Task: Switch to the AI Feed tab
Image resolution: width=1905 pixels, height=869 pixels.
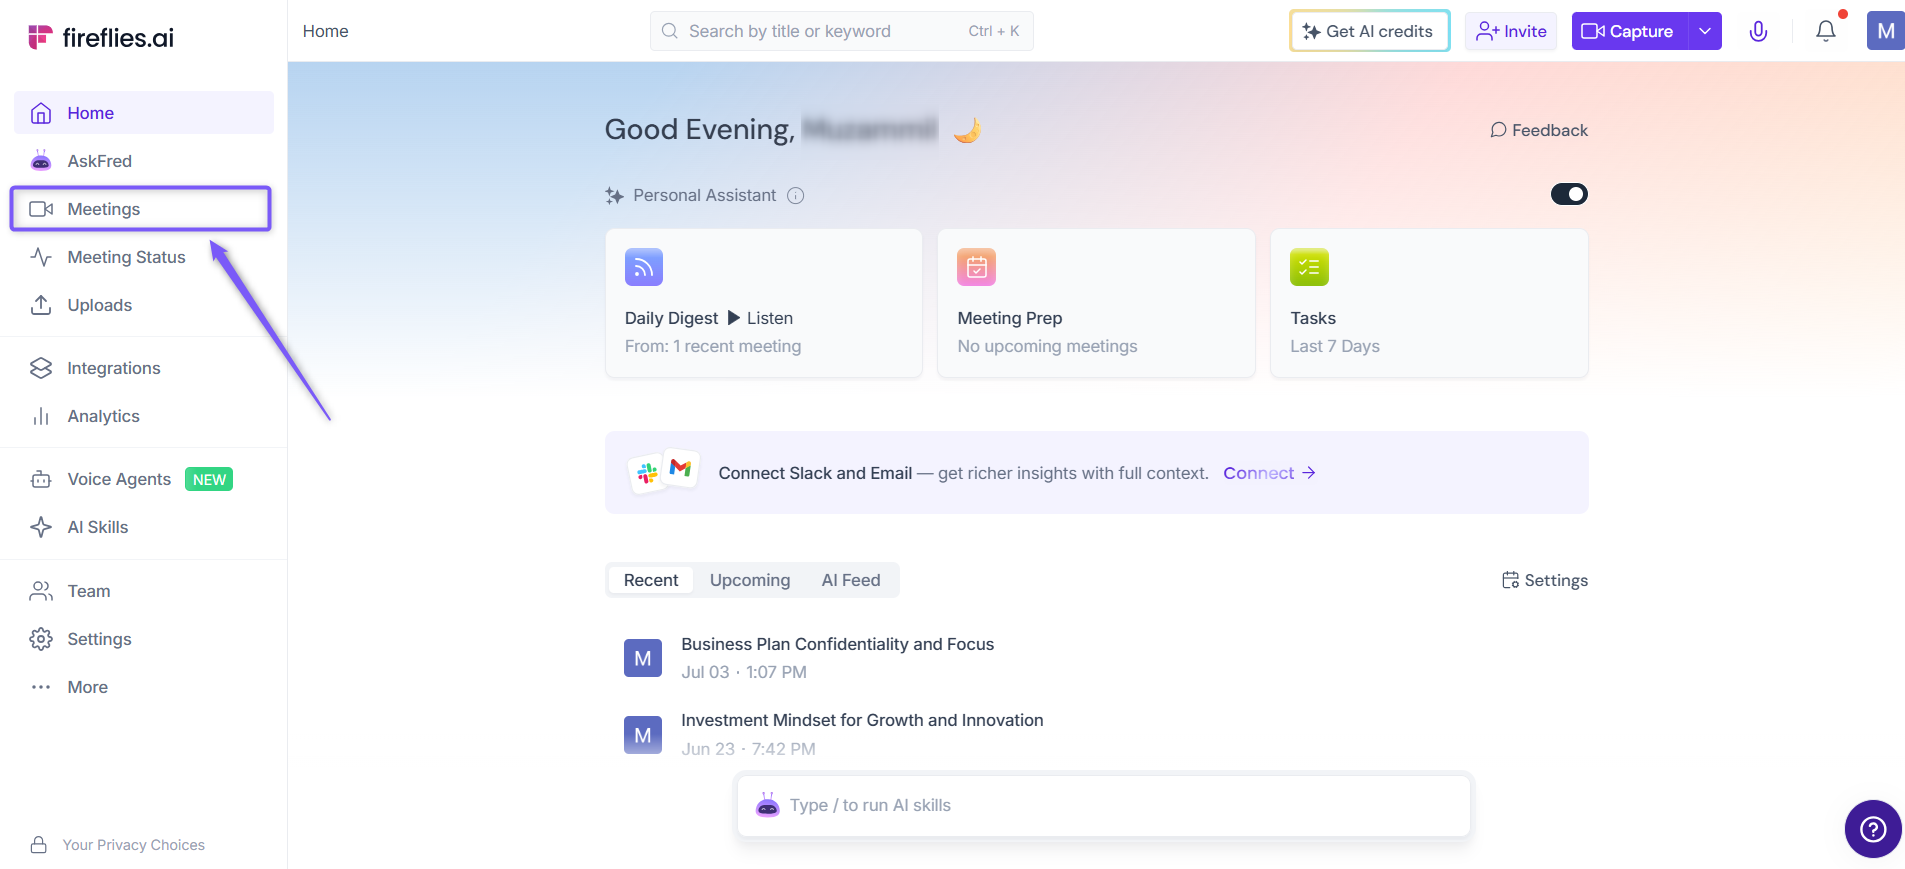Action: click(x=851, y=580)
